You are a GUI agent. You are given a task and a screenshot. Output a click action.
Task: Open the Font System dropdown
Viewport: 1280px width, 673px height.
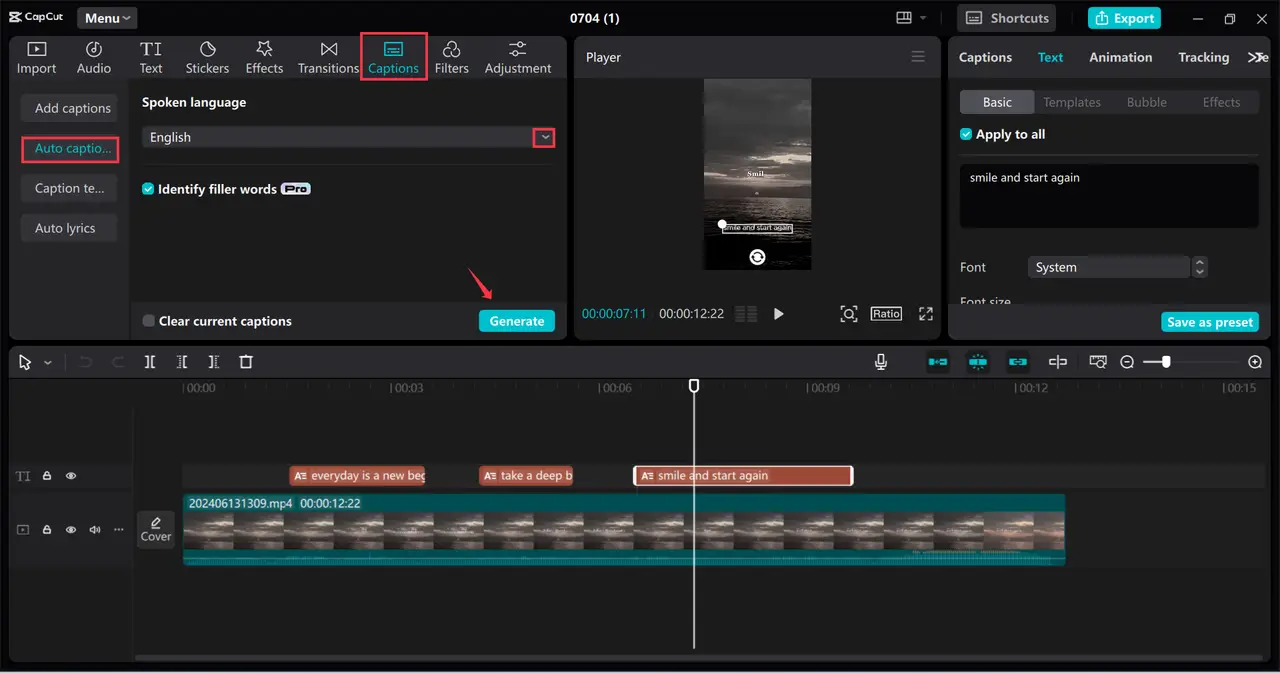(1109, 267)
